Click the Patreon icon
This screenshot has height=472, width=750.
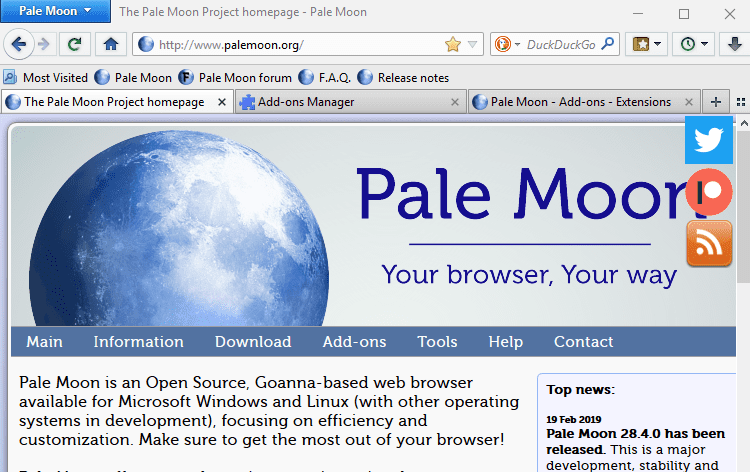coord(709,192)
